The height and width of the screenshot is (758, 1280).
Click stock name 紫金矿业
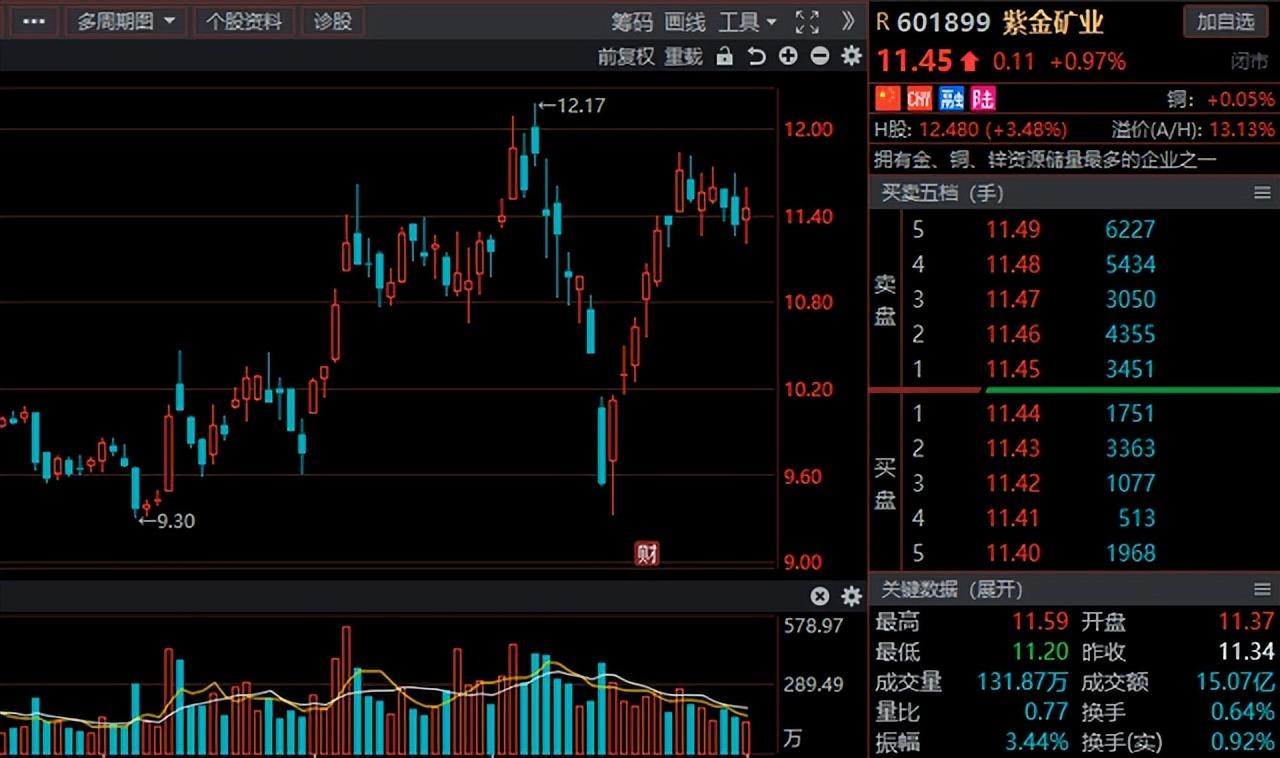pyautogui.click(x=1053, y=23)
